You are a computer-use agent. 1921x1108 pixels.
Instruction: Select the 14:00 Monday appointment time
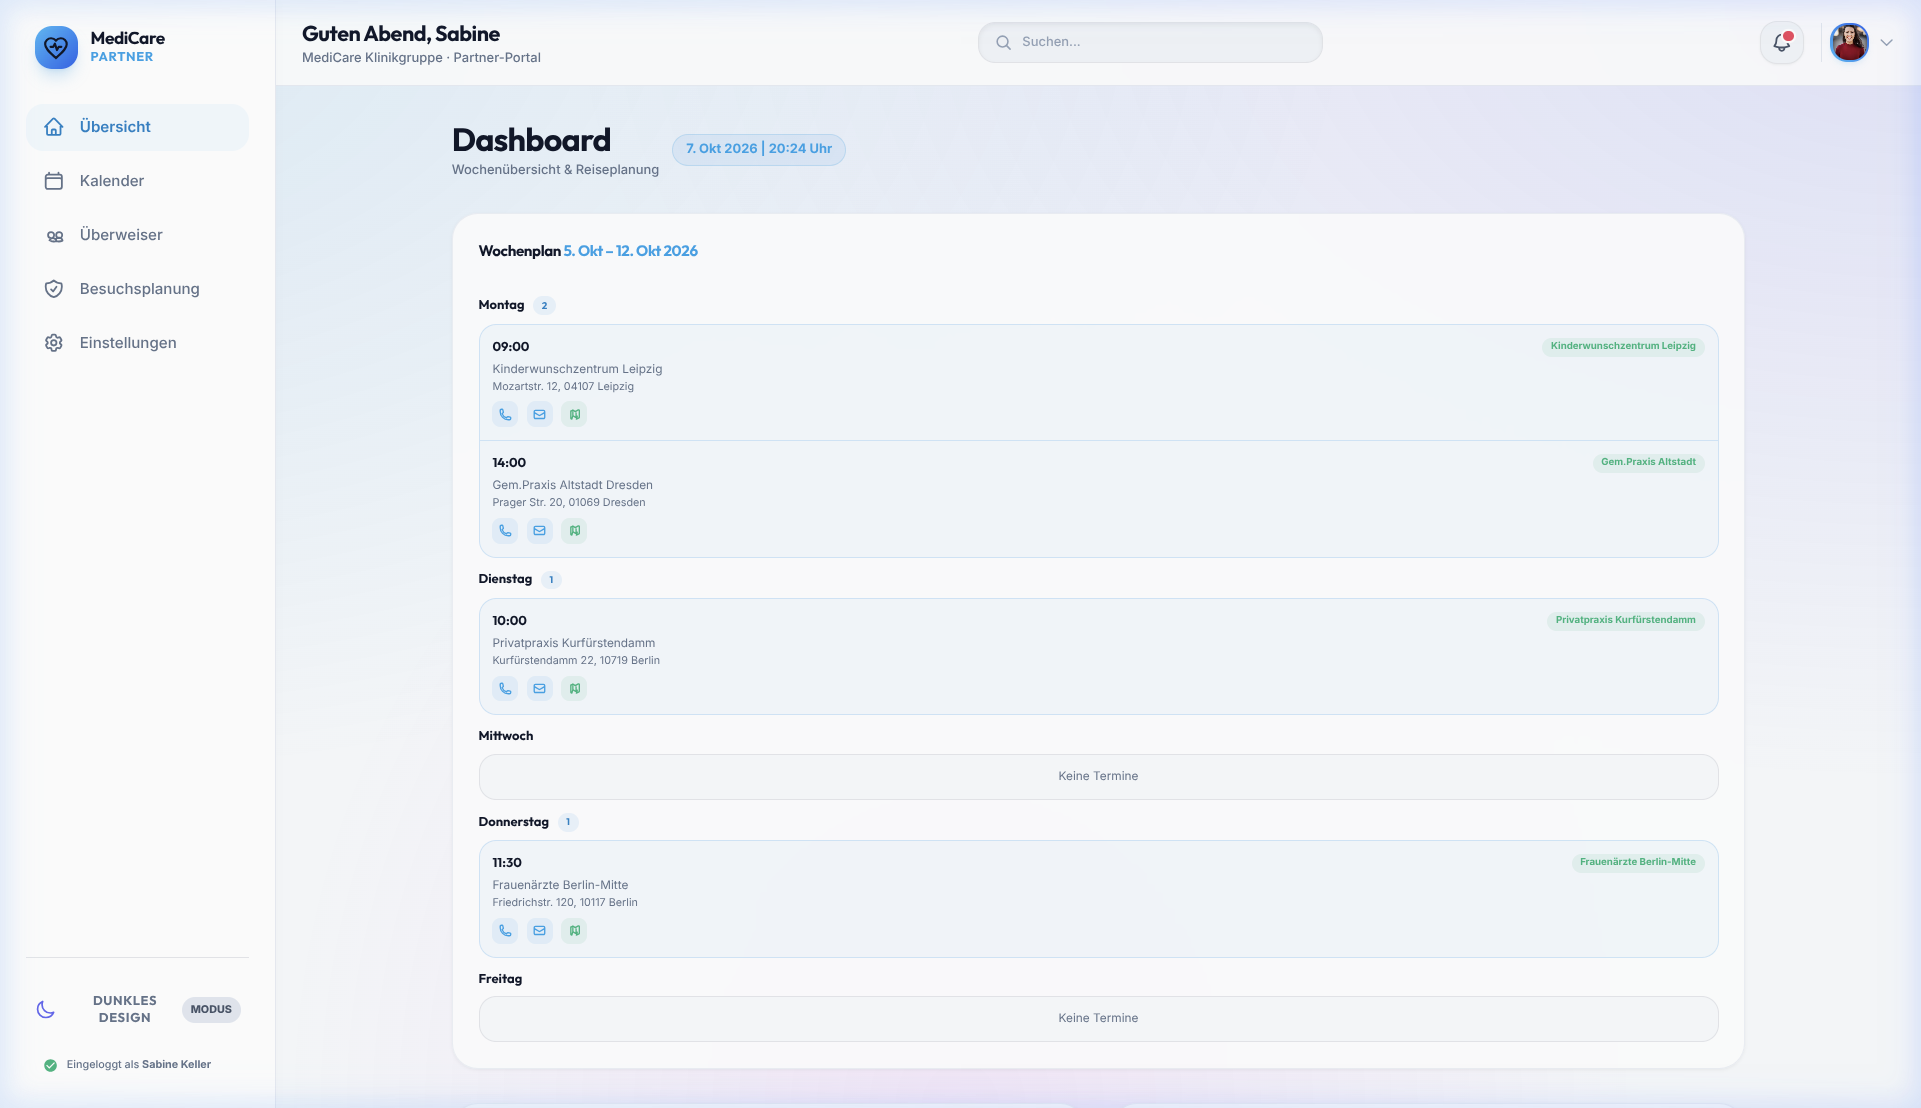tap(509, 463)
